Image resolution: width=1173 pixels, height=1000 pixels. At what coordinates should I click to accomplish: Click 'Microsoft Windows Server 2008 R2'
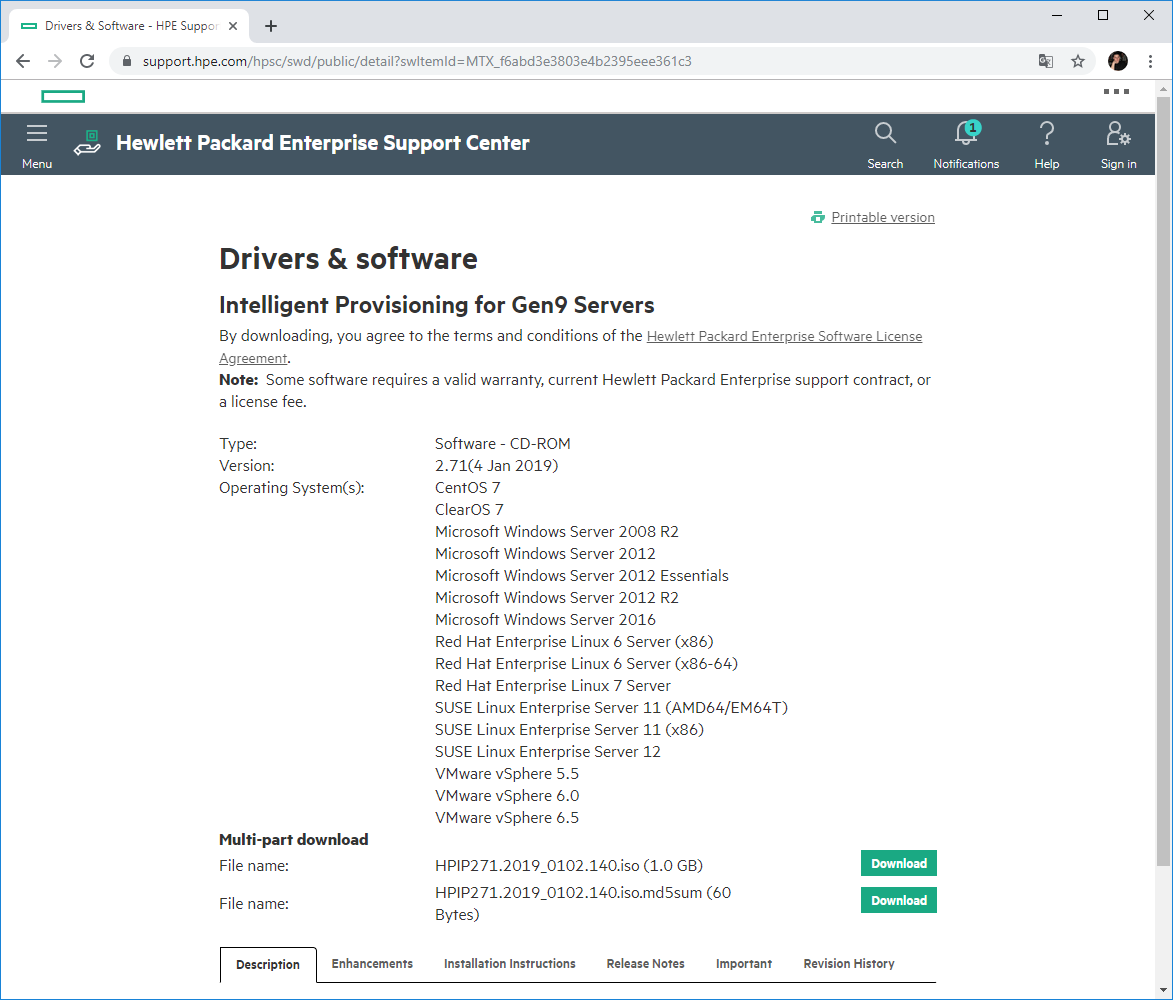(557, 532)
